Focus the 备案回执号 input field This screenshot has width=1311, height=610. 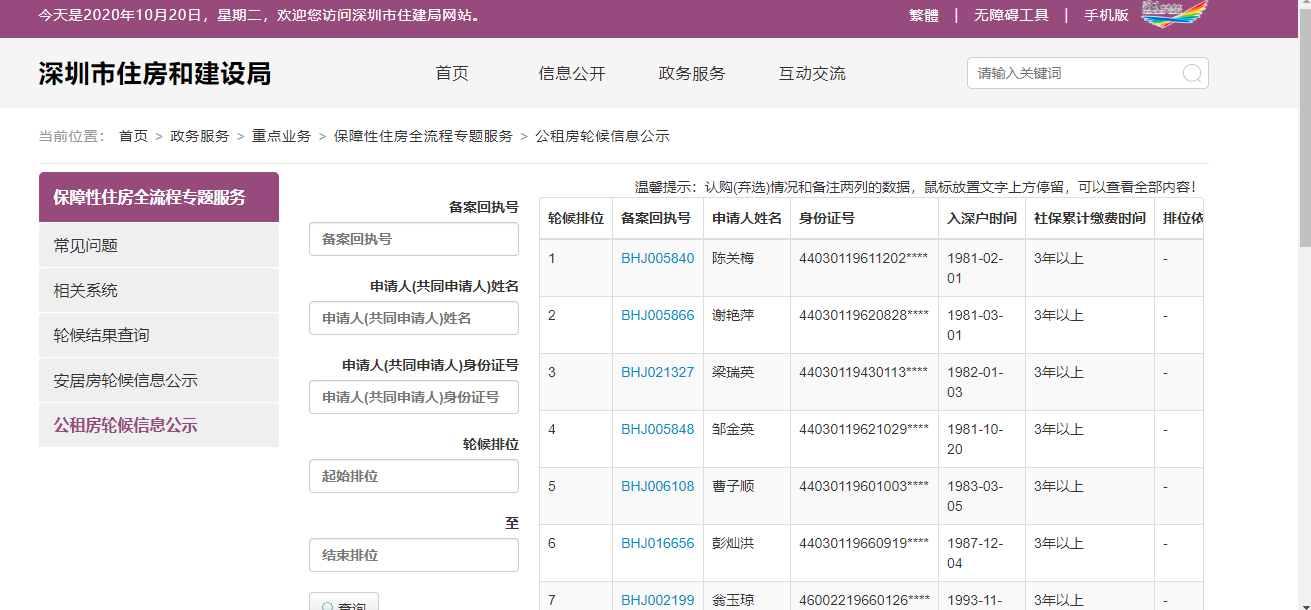pyautogui.click(x=414, y=239)
